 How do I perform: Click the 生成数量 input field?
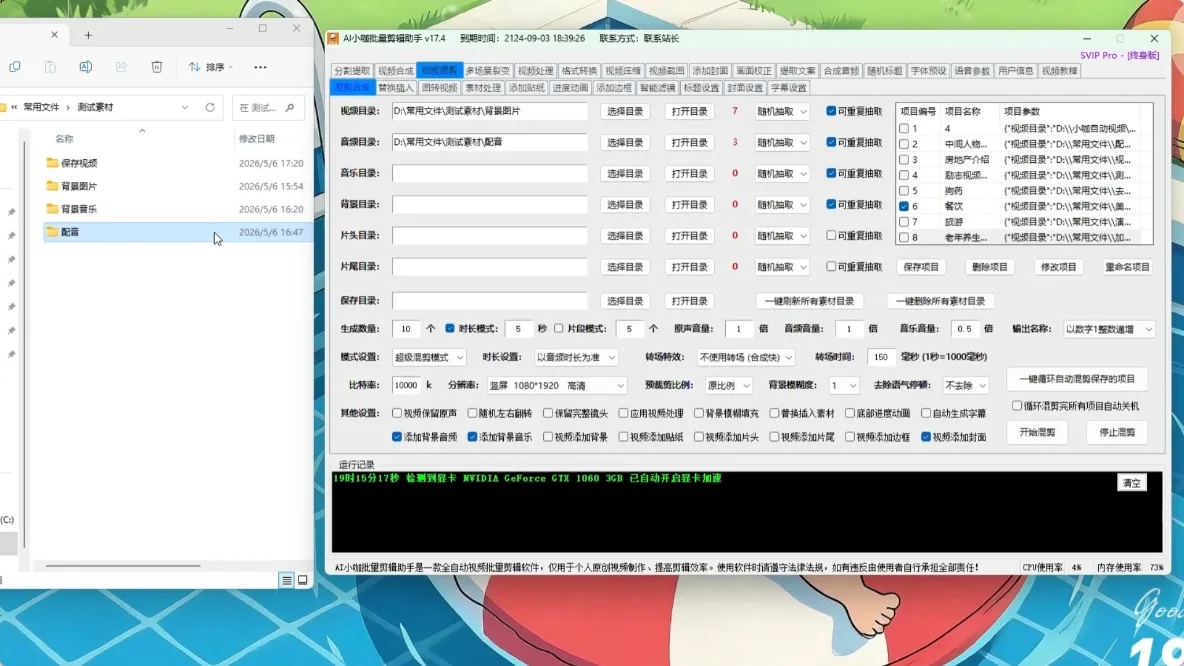click(x=406, y=329)
